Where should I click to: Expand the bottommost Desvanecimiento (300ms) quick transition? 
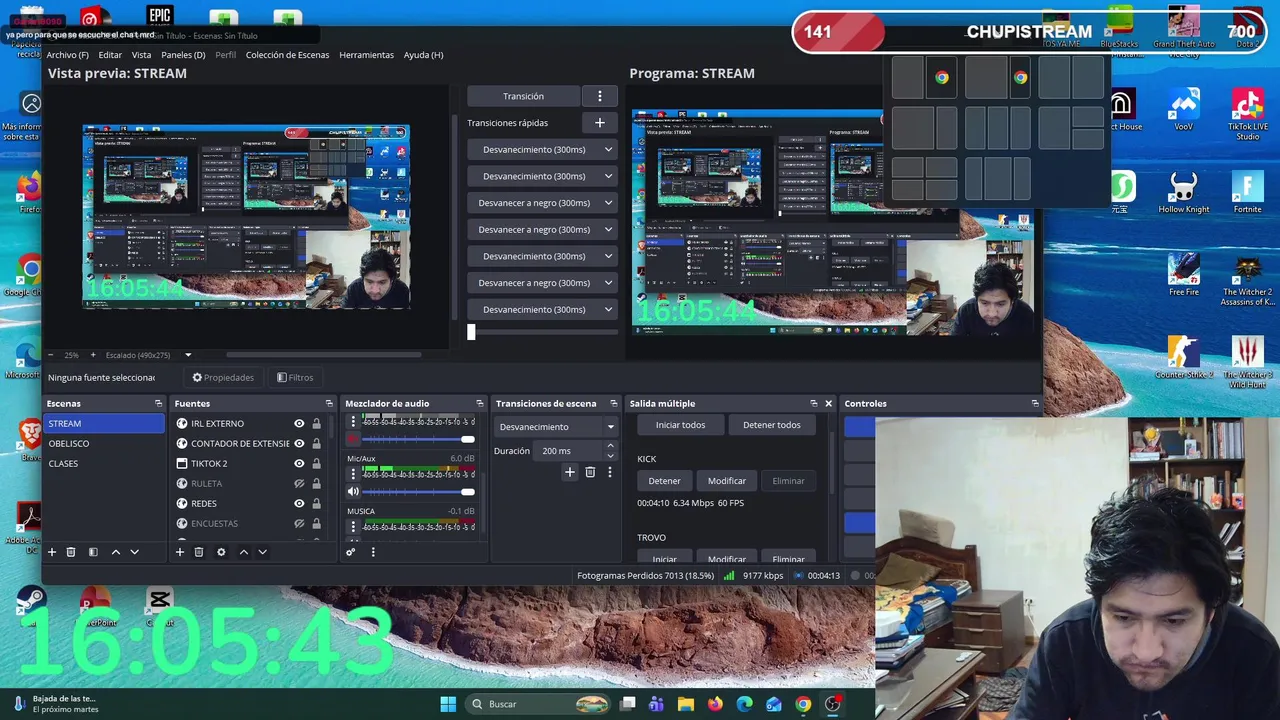point(608,309)
